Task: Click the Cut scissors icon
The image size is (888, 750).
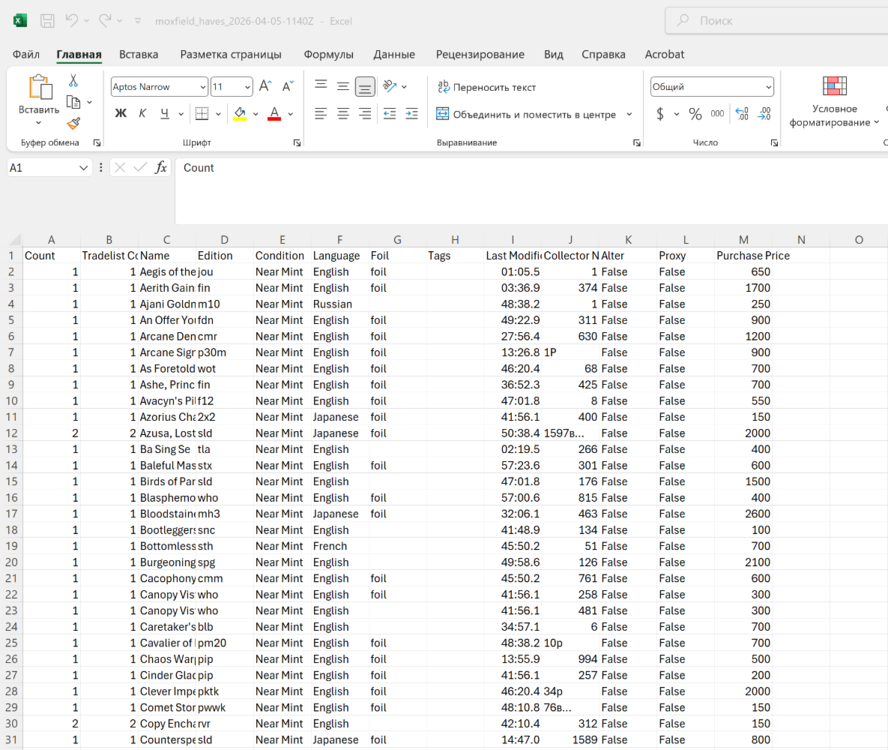Action: 73,81
